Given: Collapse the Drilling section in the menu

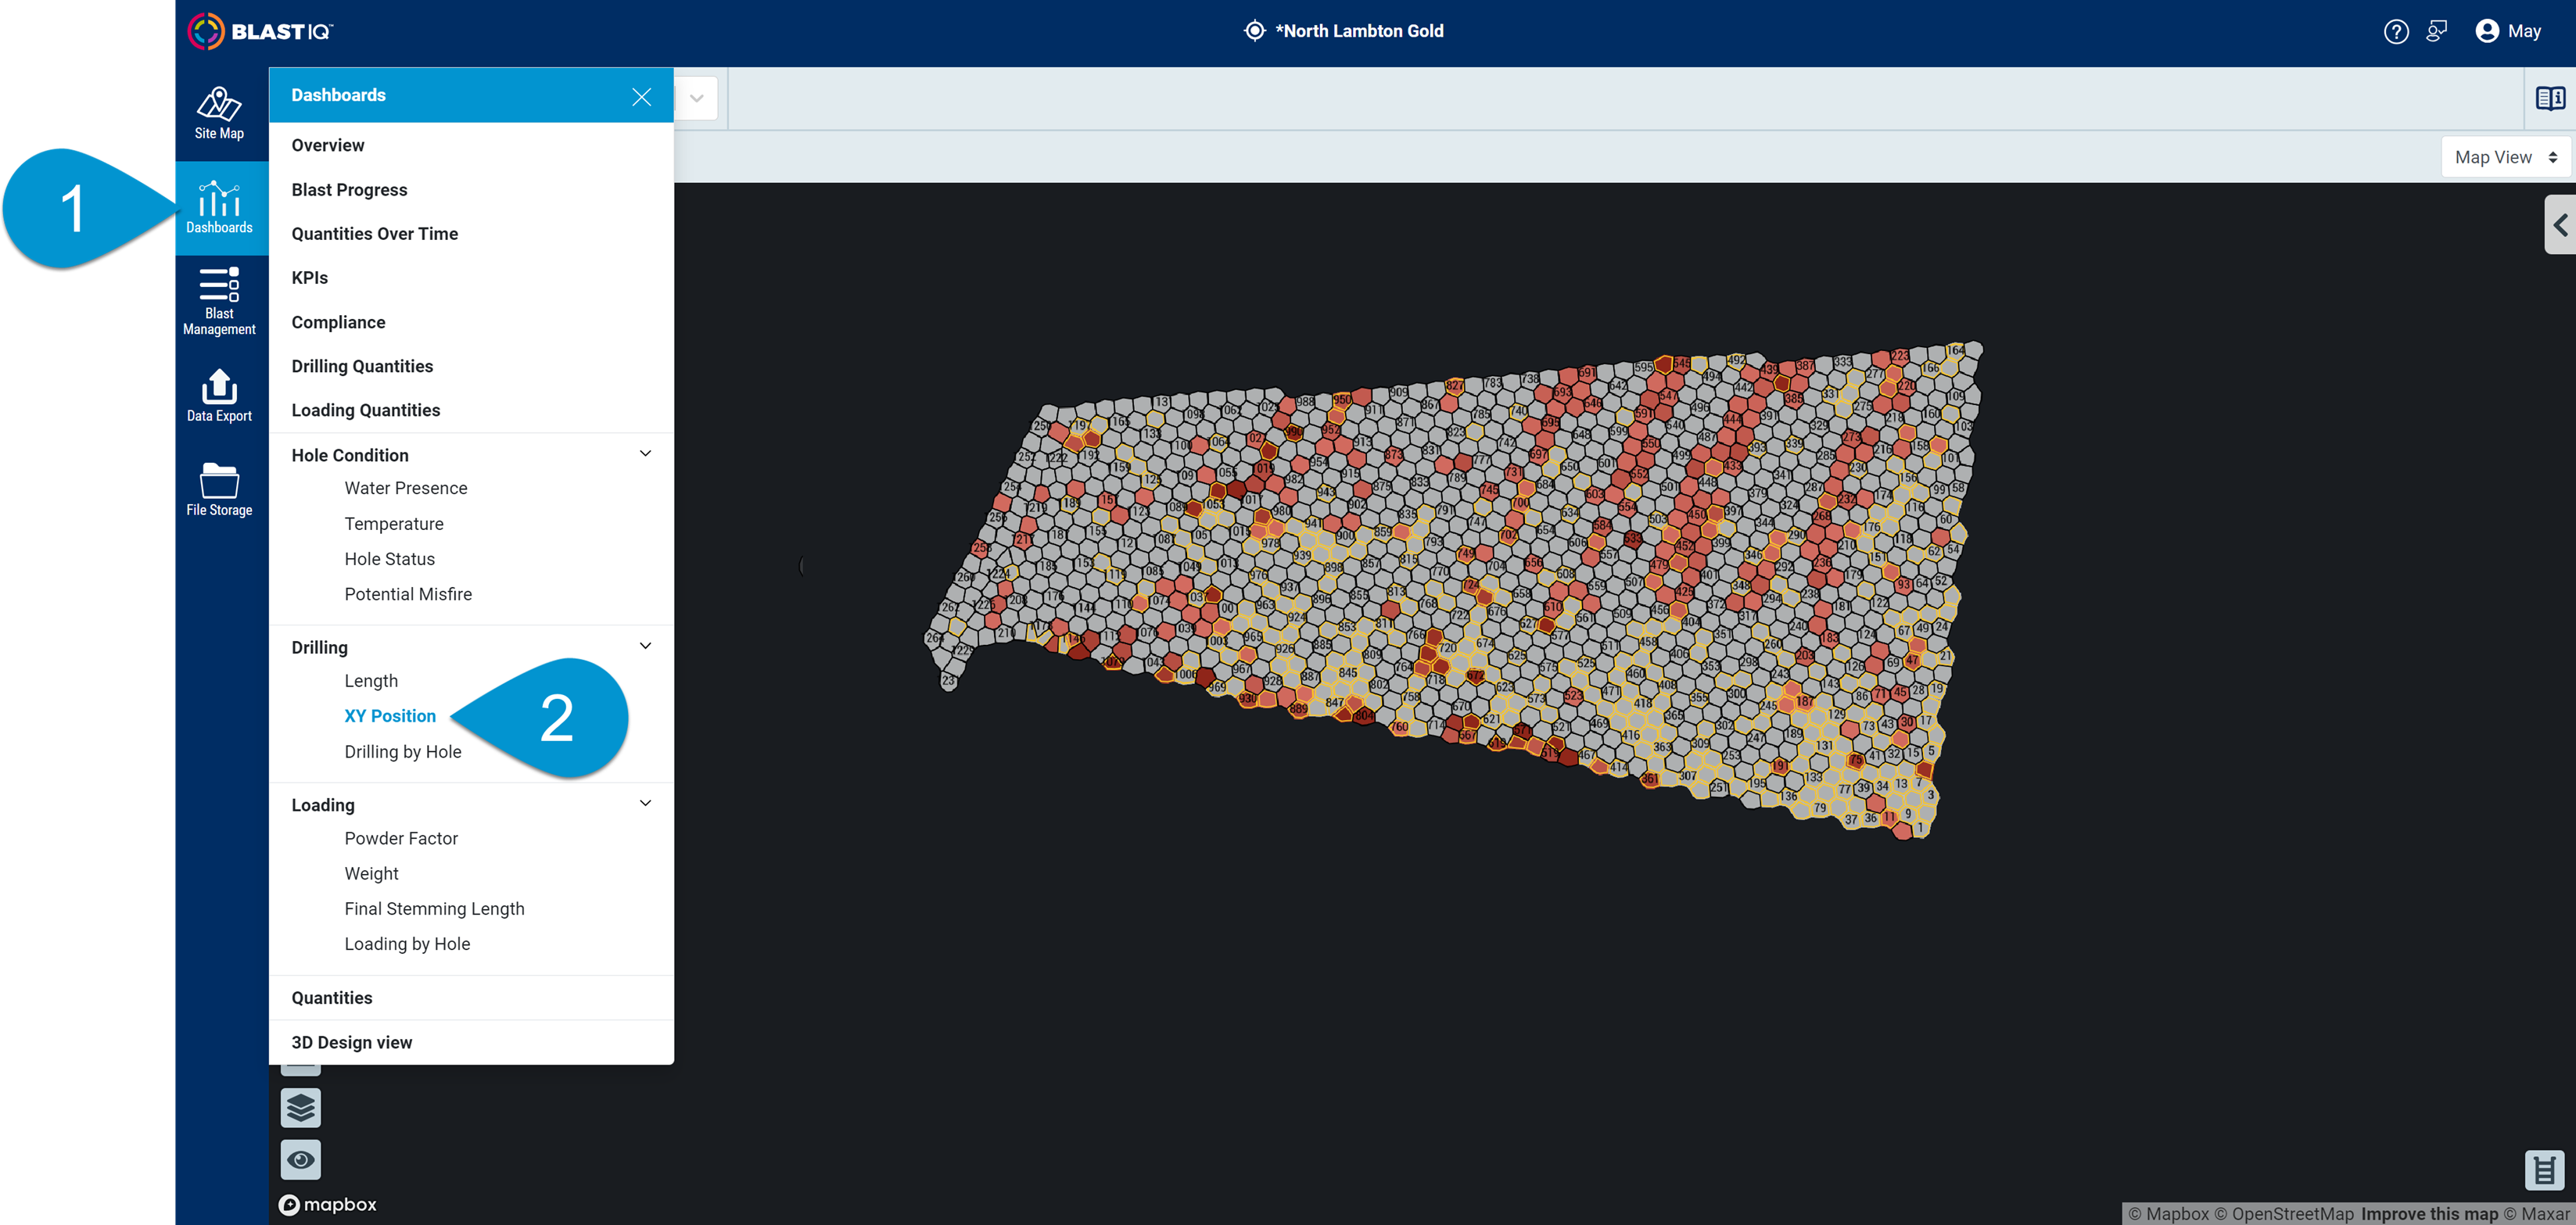Looking at the screenshot, I should [646, 645].
